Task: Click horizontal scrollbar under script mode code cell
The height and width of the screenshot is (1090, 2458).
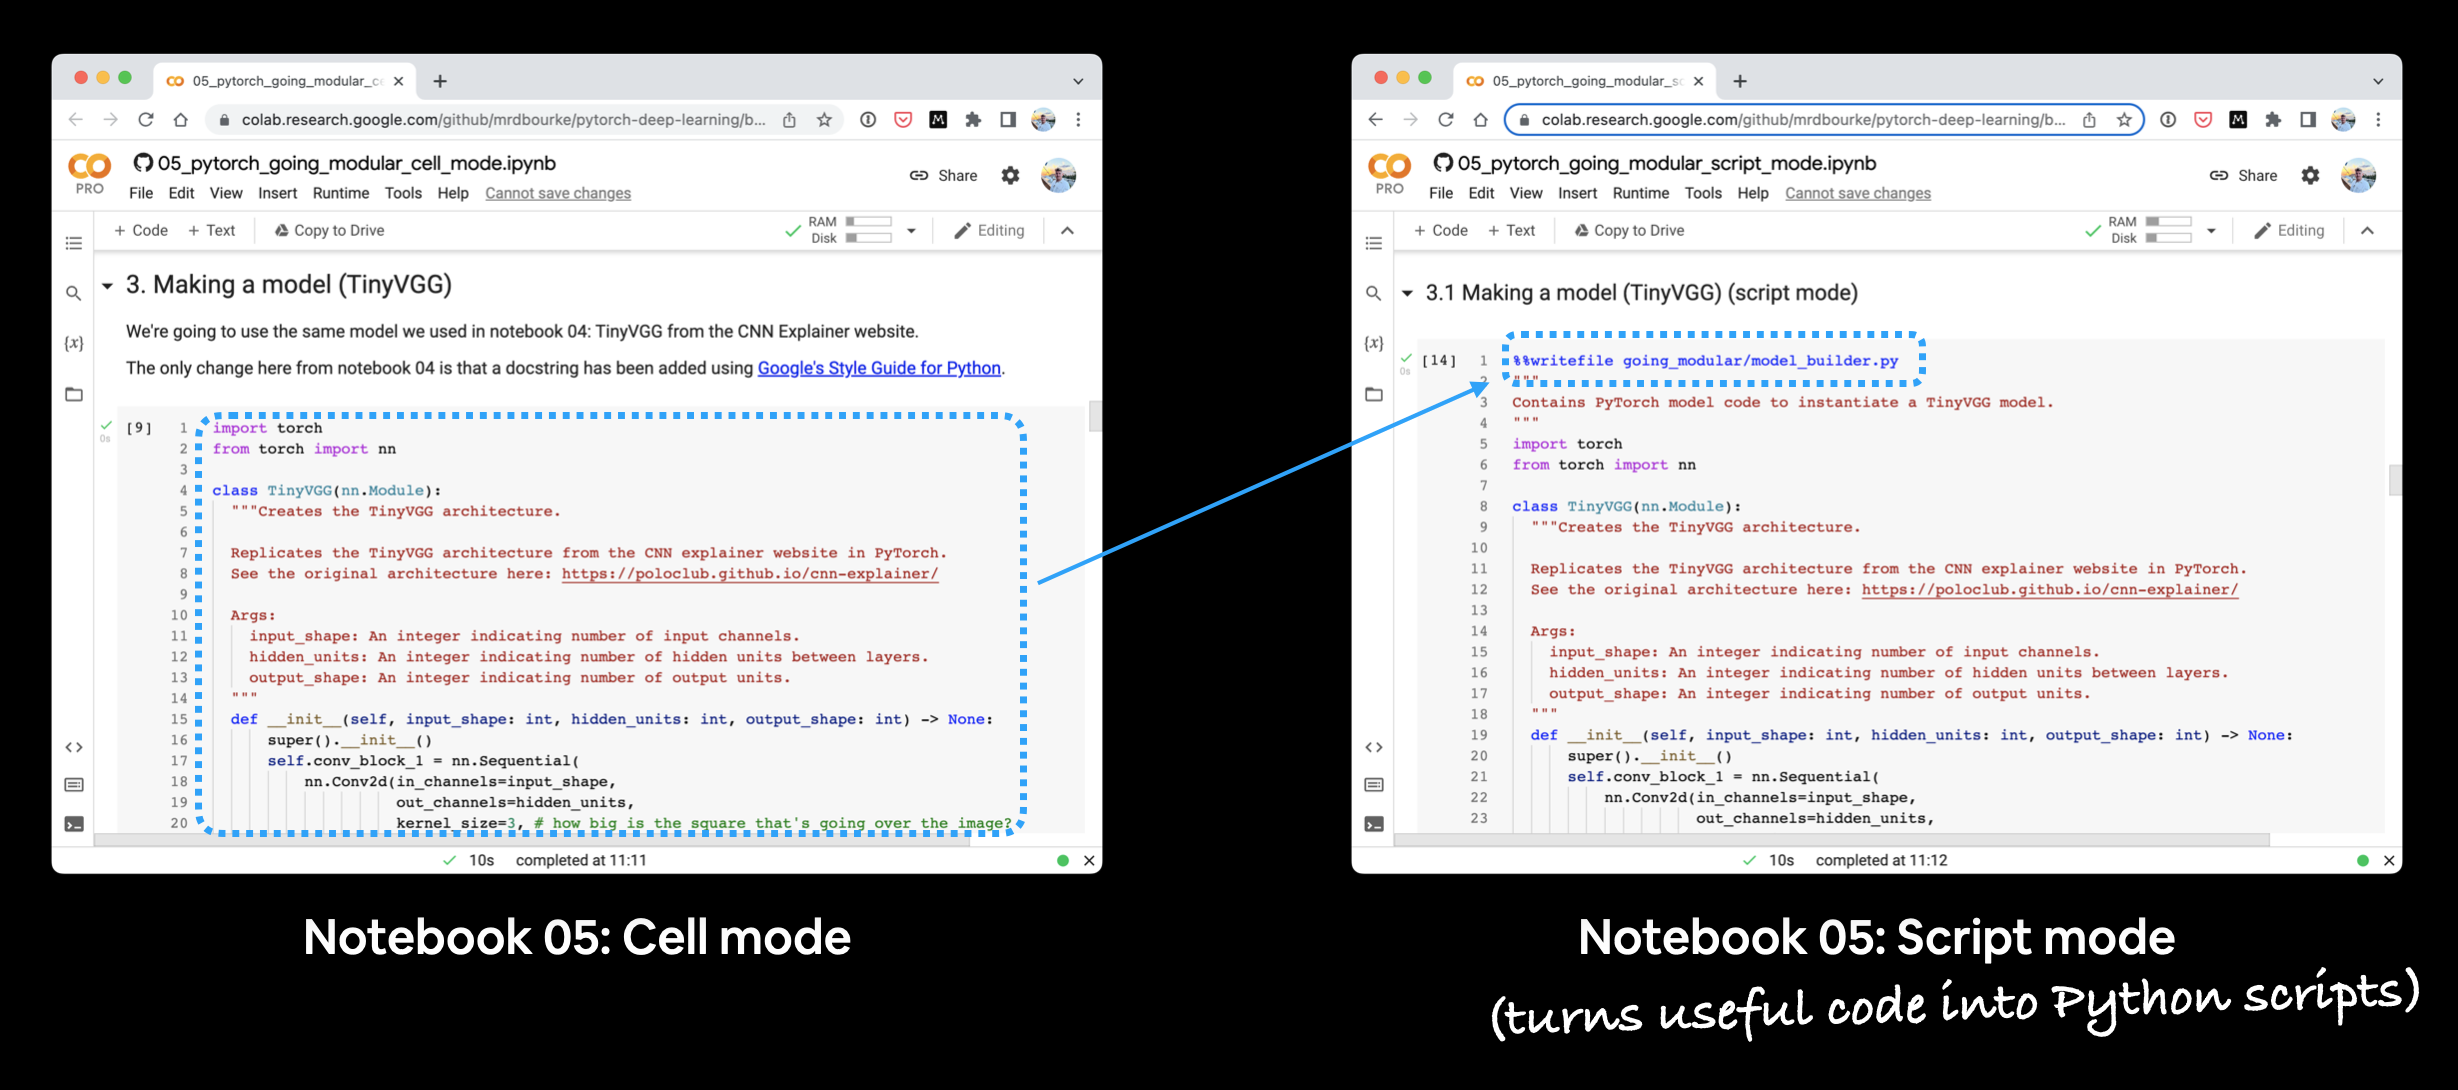Action: (x=1830, y=840)
